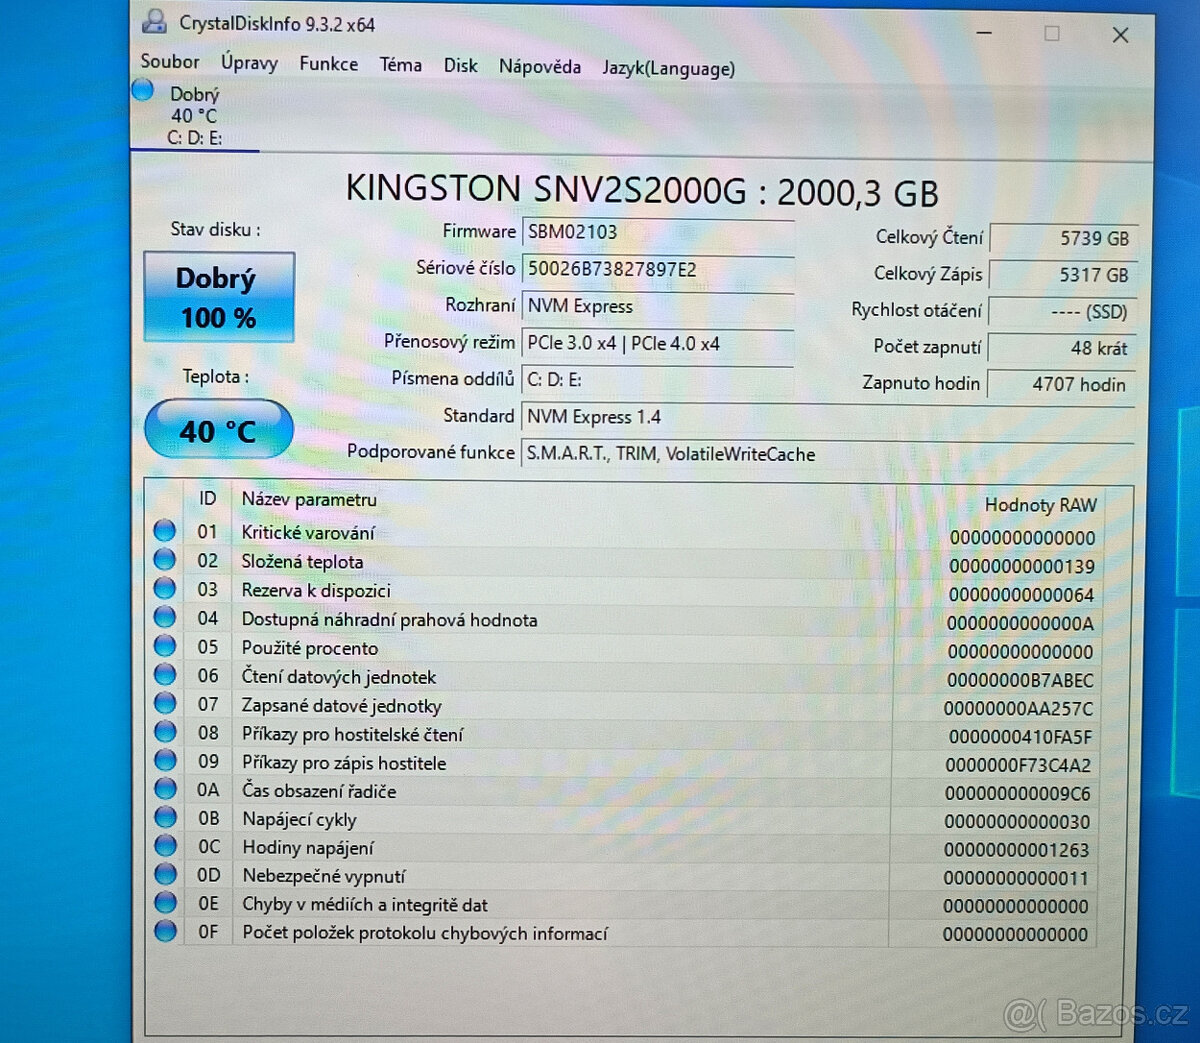The image size is (1200, 1043).
Task: Click status icon for Příkazy pro hostitelské čtení
Action: [165, 732]
